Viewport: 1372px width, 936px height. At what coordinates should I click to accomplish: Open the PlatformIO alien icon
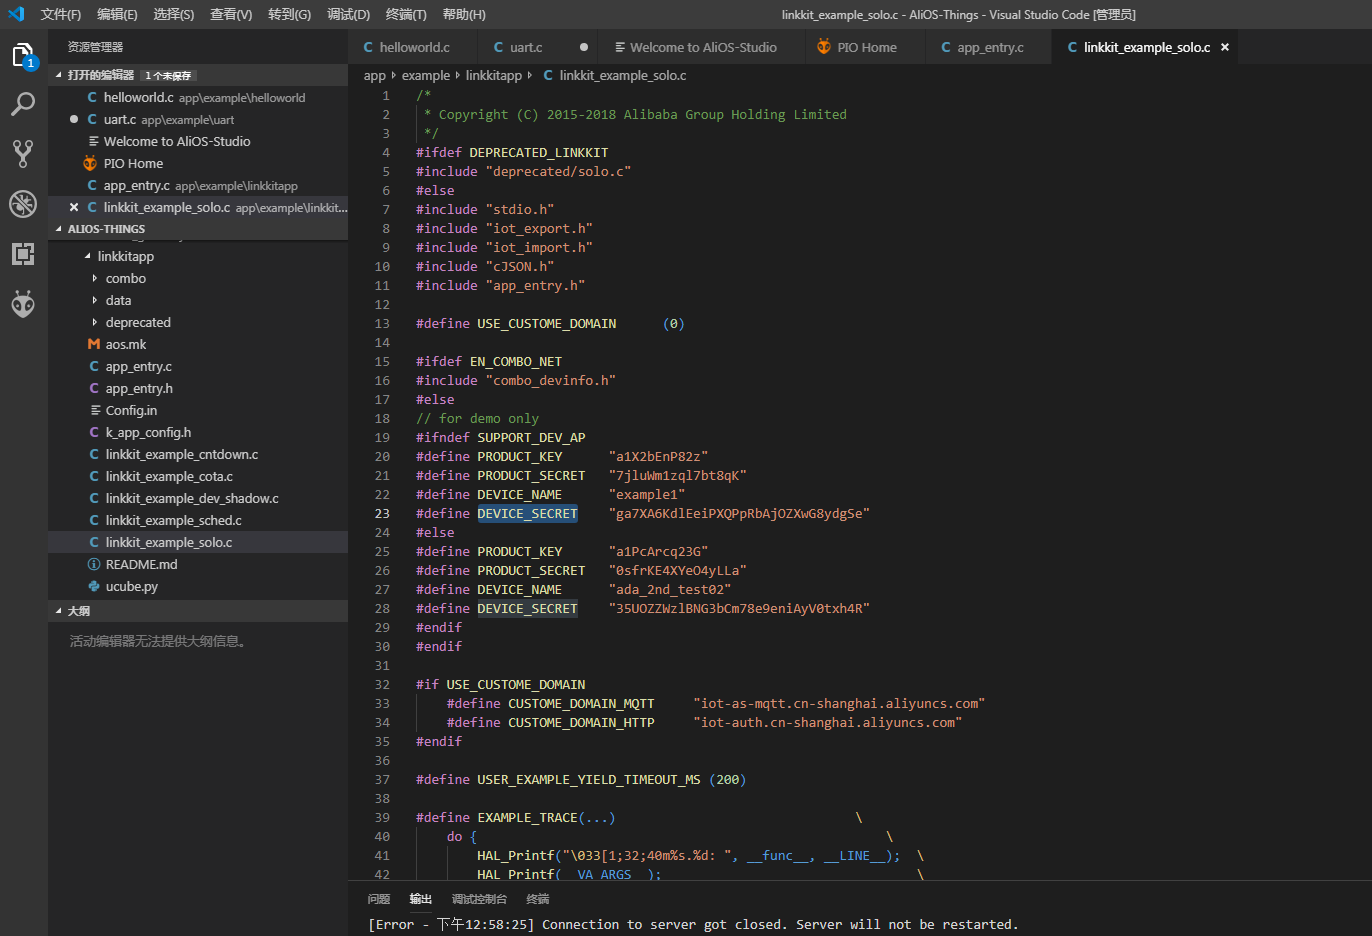pyautogui.click(x=23, y=304)
